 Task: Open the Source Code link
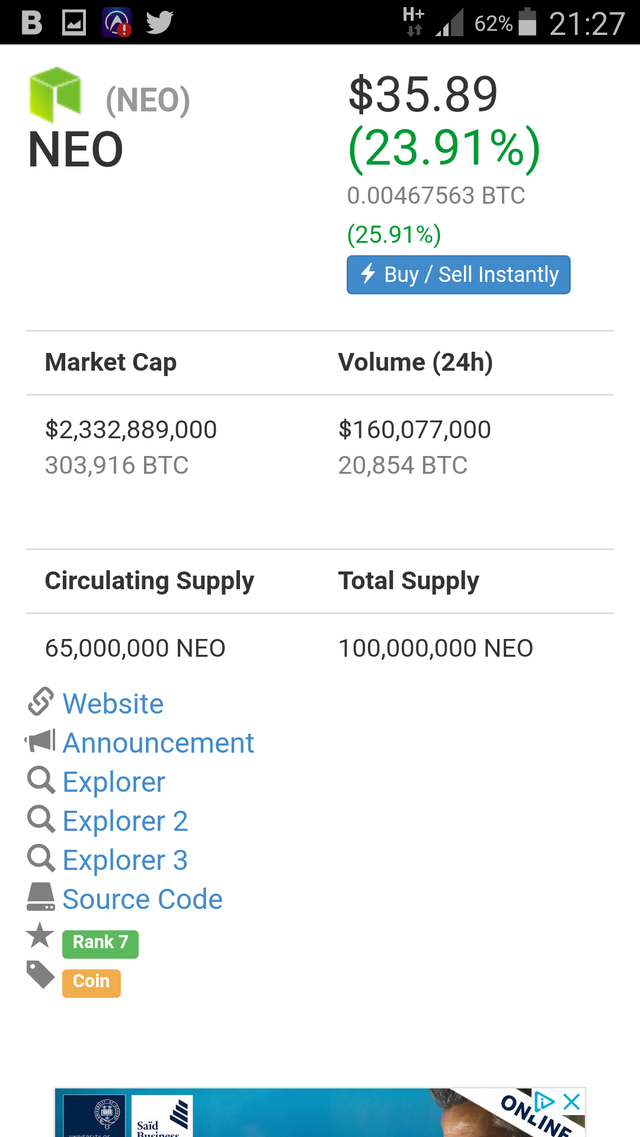[142, 899]
